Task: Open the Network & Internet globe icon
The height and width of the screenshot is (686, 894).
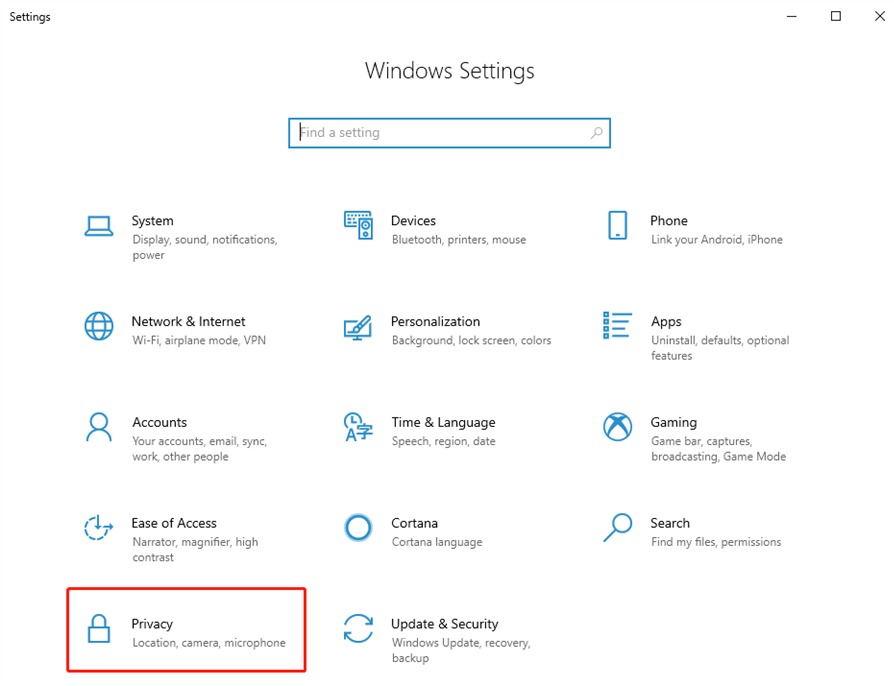Action: (99, 326)
